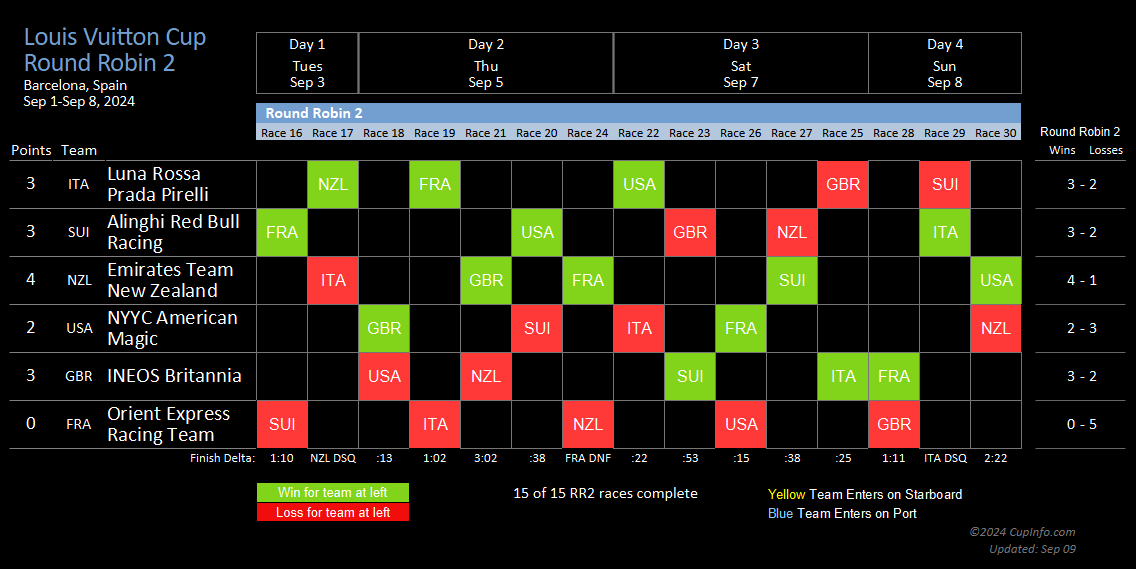This screenshot has width=1136, height=569.
Task: Click the Day 4 Sun Sep 8 header
Action: (x=945, y=63)
